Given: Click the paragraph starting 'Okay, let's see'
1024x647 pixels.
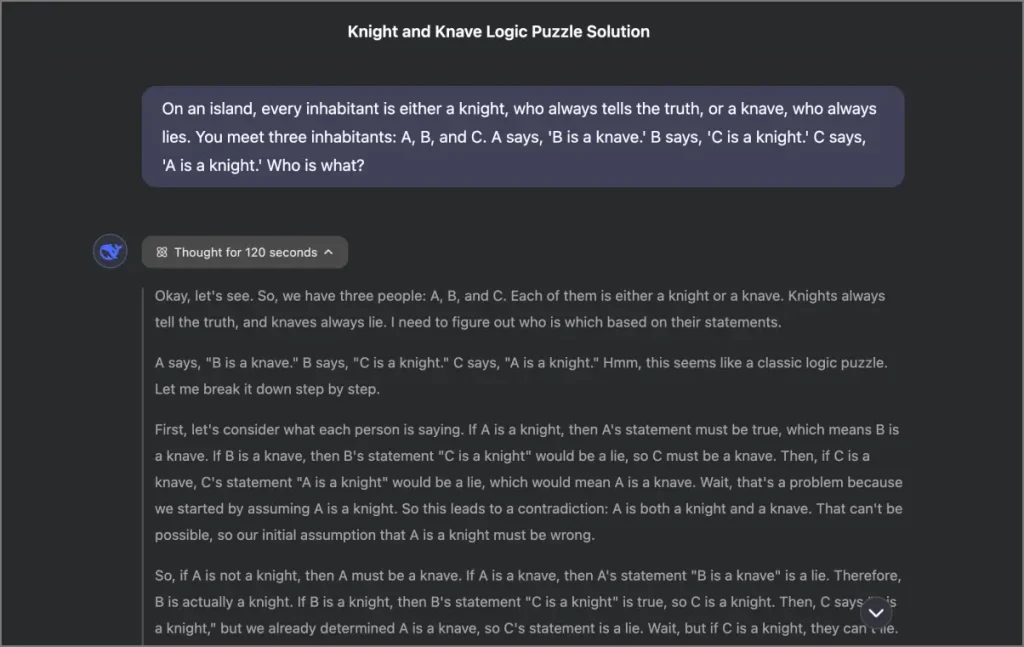Looking at the screenshot, I should click(520, 309).
